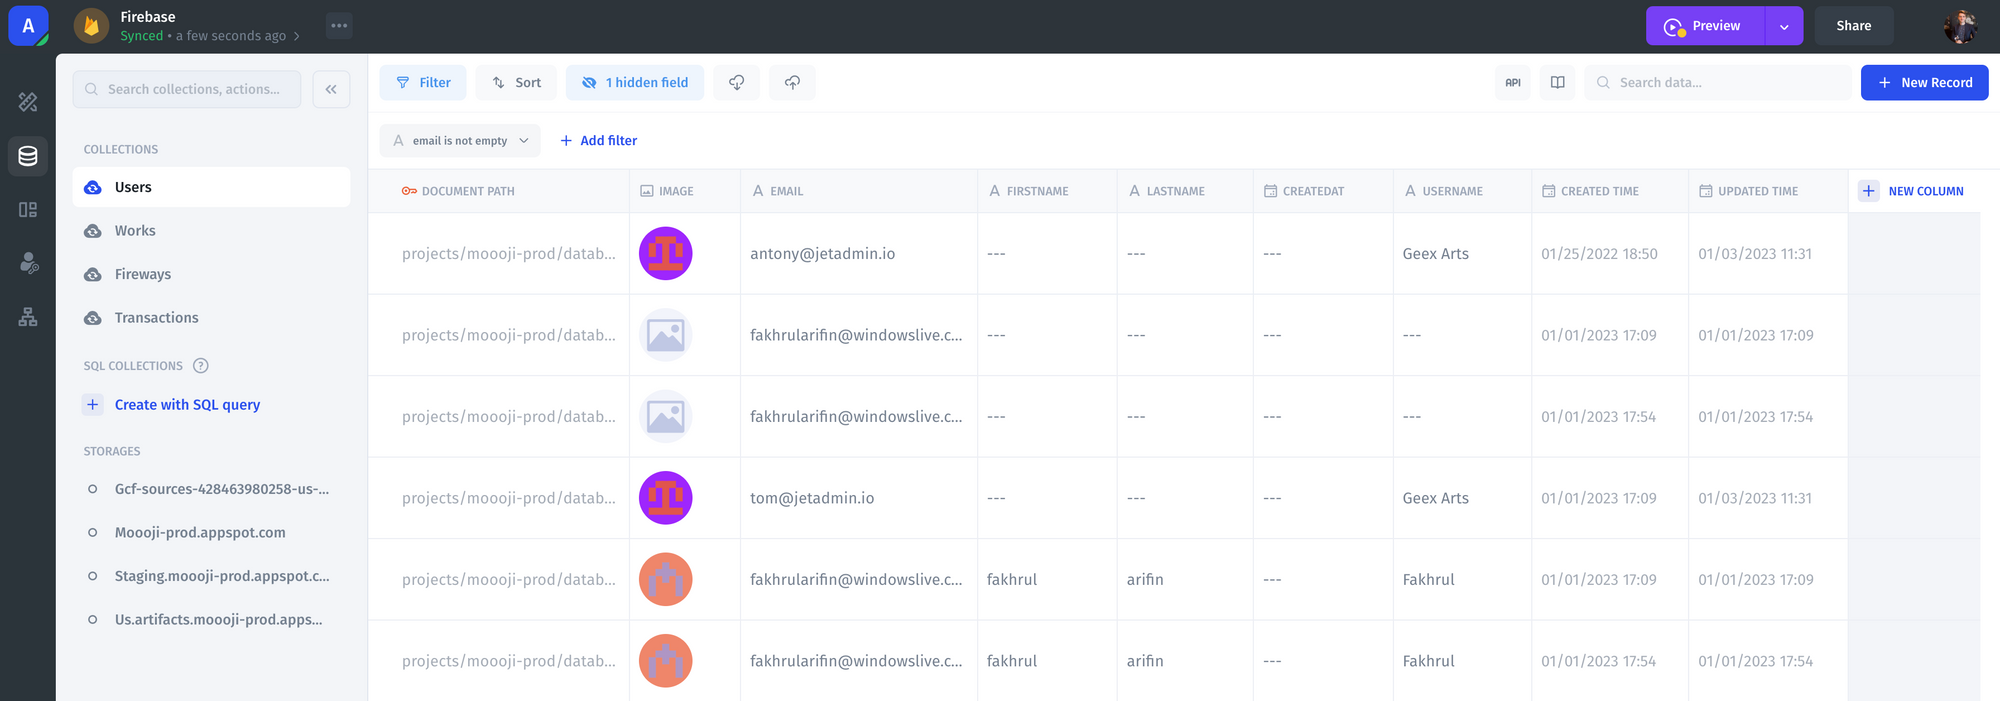Screen dimensions: 2000x701
Task: Click the plus icon for SQL query
Action: pos(93,405)
